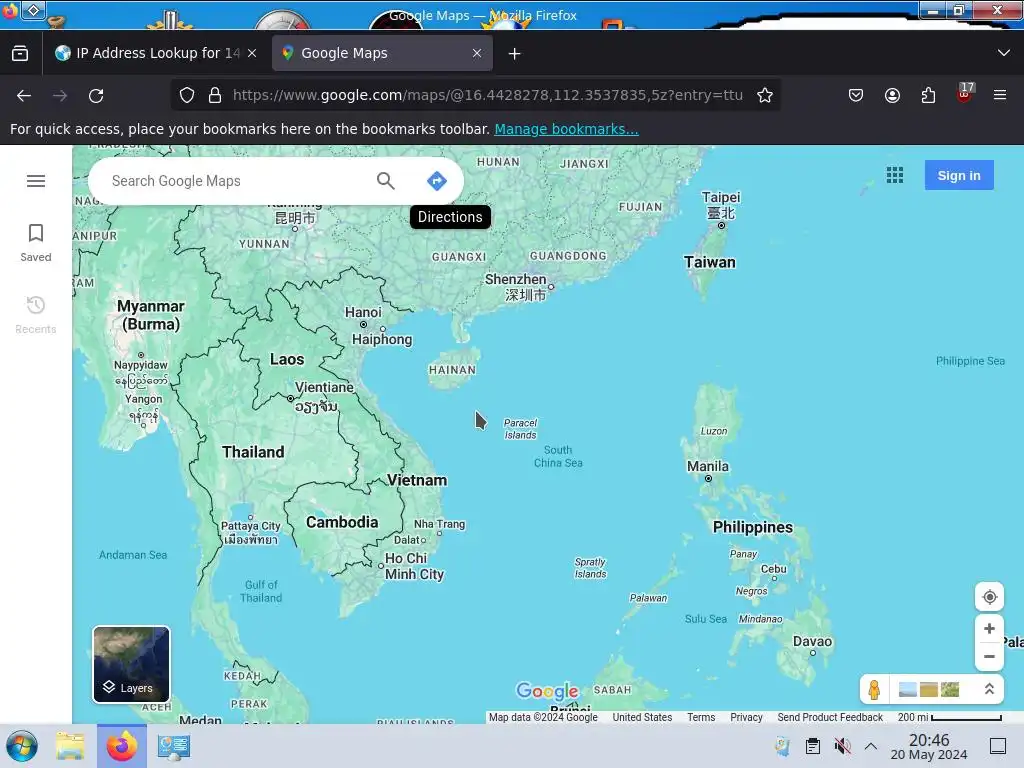
Task: Click Send Product Feedback link
Action: pos(830,717)
